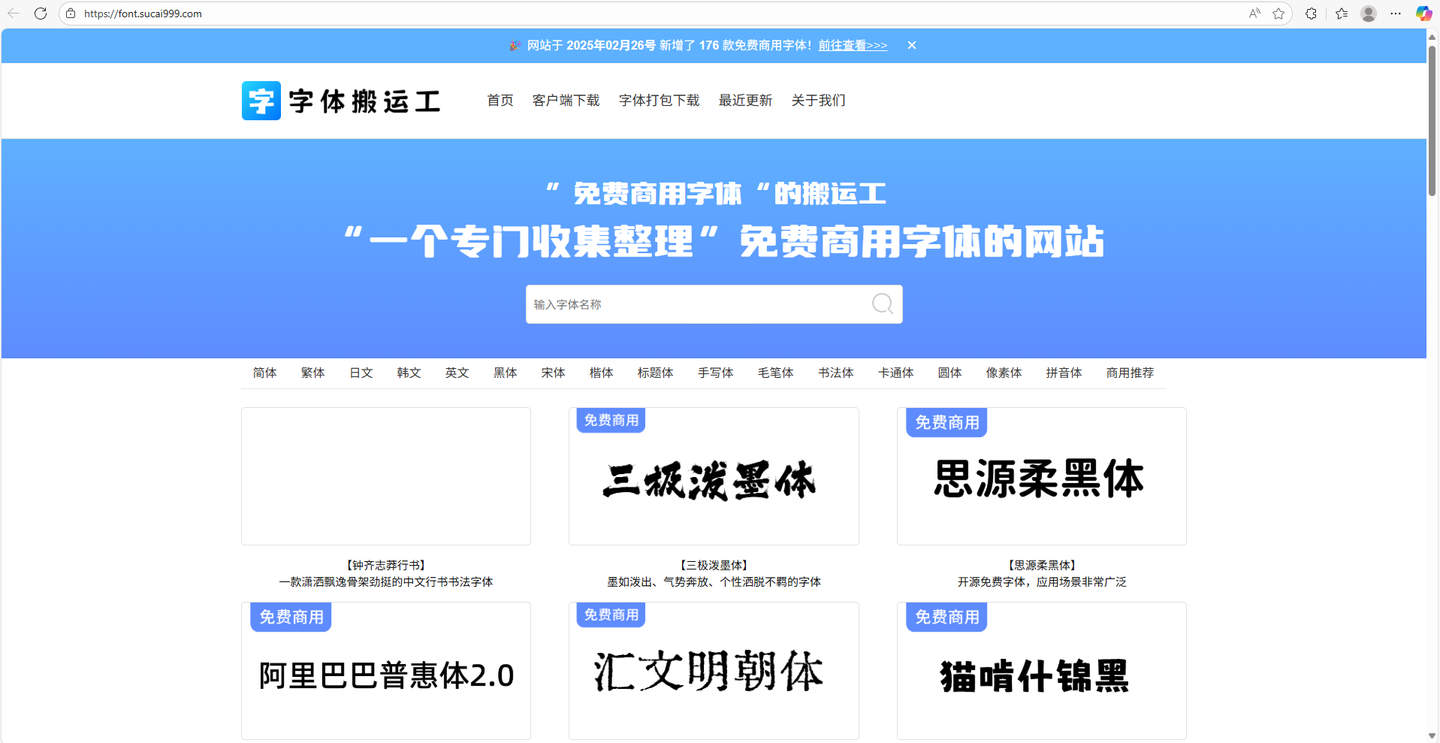Go to 首页 in navigation
This screenshot has height=743, width=1440.
coord(500,100)
